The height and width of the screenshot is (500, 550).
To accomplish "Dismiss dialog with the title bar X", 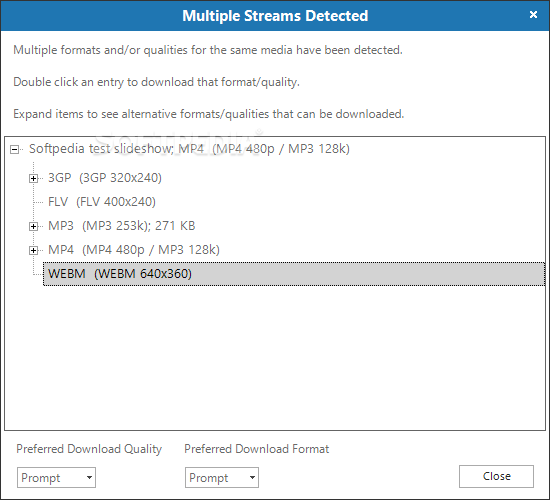I will click(533, 15).
